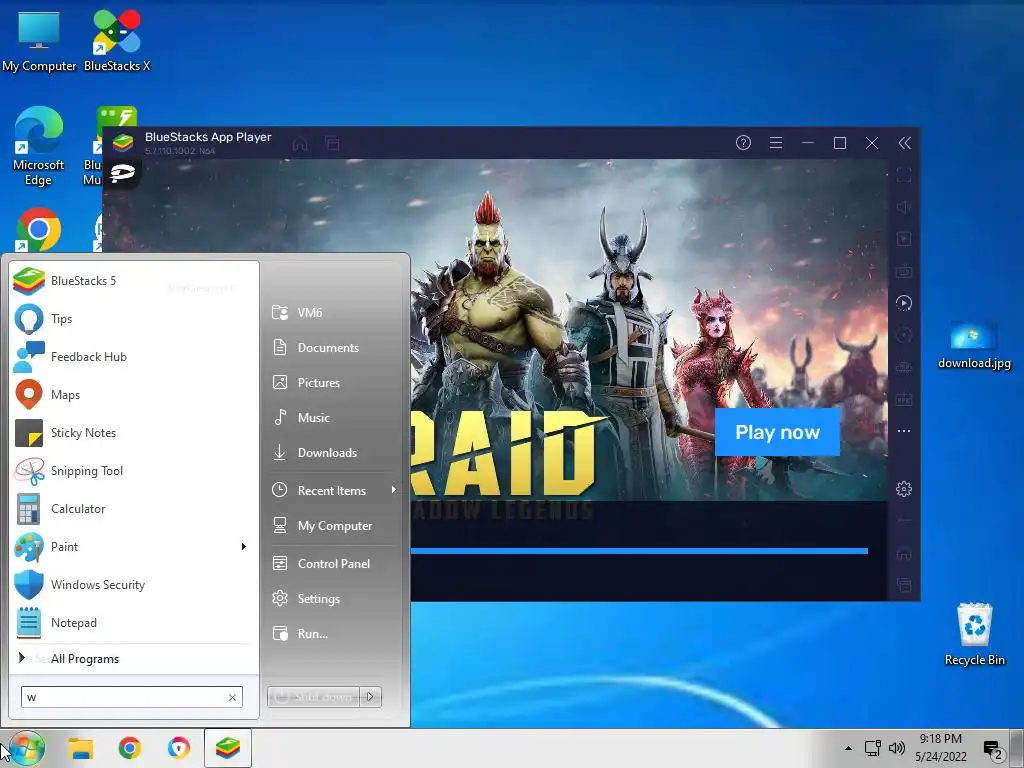Image resolution: width=1024 pixels, height=768 pixels.
Task: Expand Recent Items submenu
Action: point(333,490)
